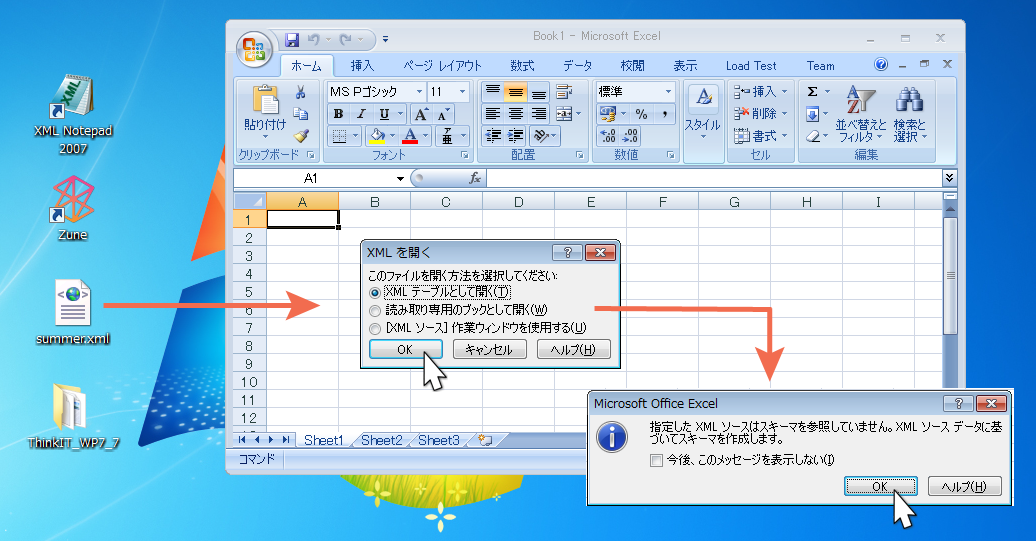This screenshot has height=541, width=1036.
Task: Confirm OK in XML open dialog
Action: click(x=405, y=349)
